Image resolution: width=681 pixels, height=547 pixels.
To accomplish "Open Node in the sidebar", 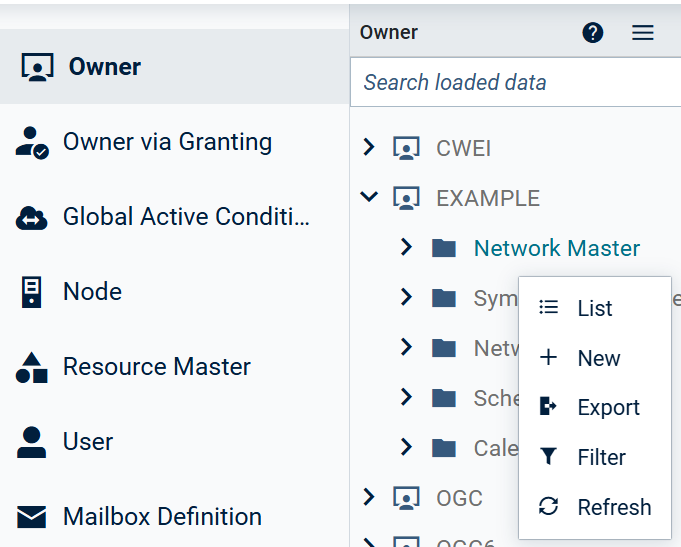I will click(174, 292).
